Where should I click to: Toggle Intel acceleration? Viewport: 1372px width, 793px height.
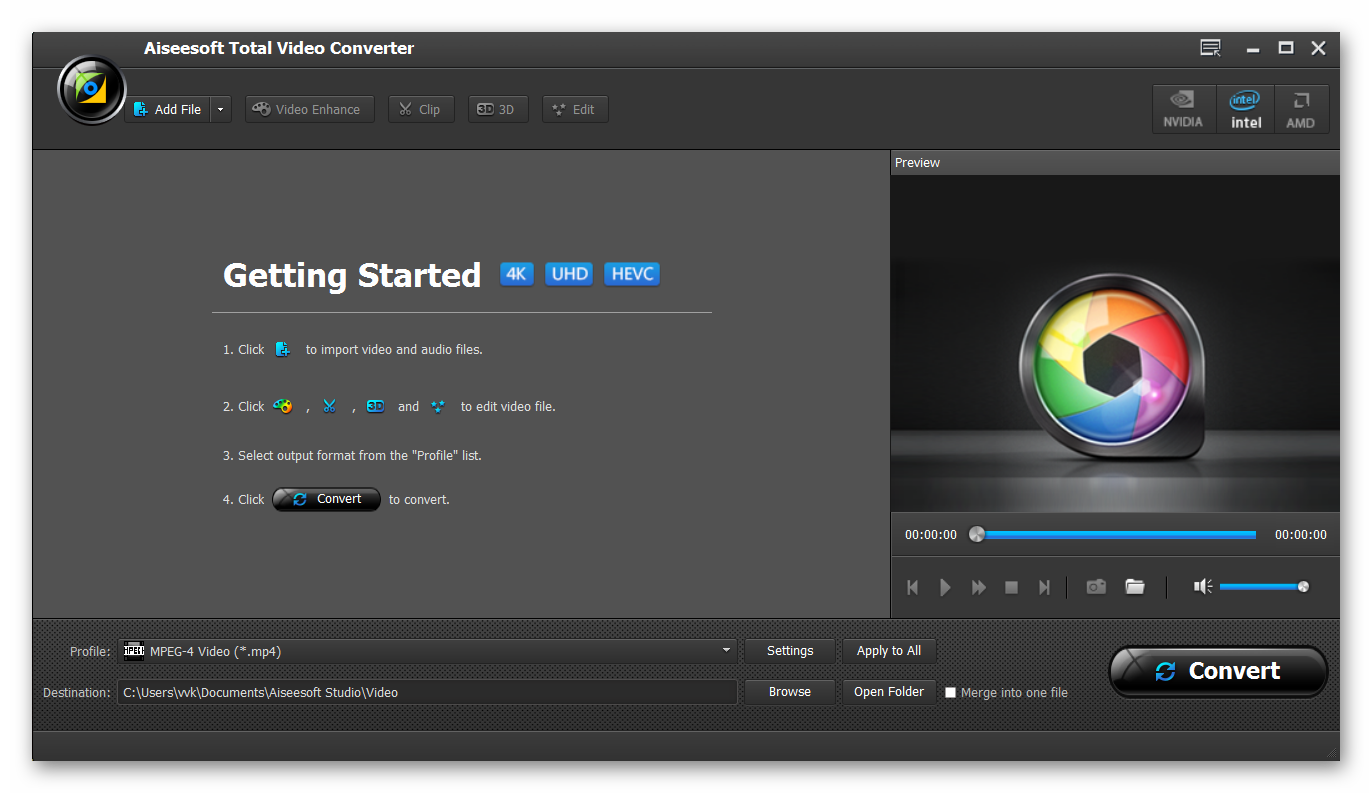pos(1245,109)
